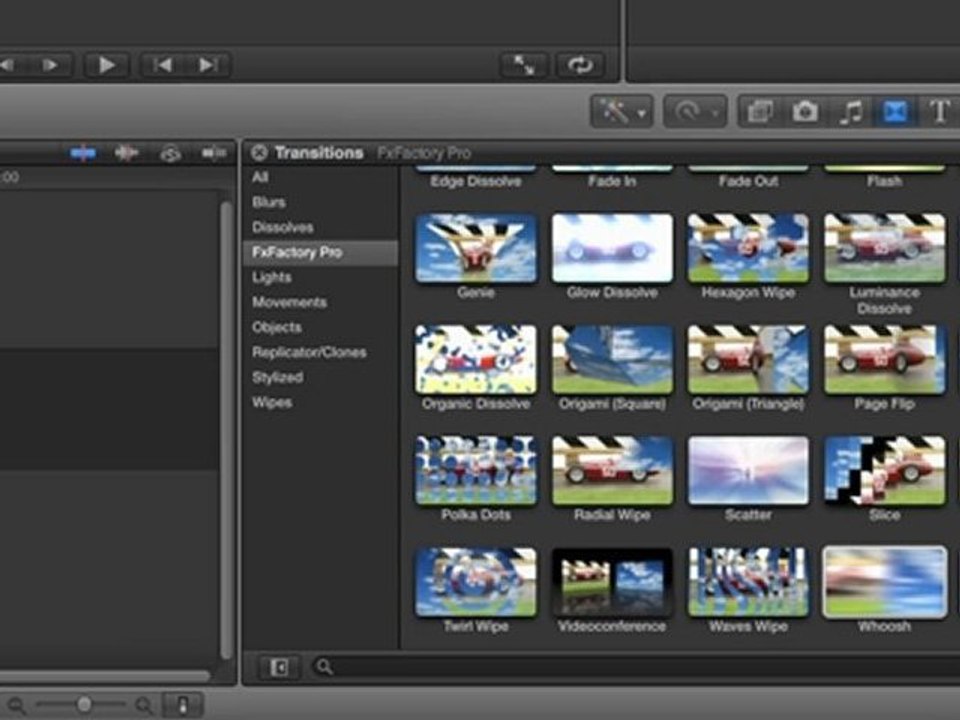This screenshot has width=960, height=720.
Task: Click the Fade In label
Action: [x=612, y=181]
